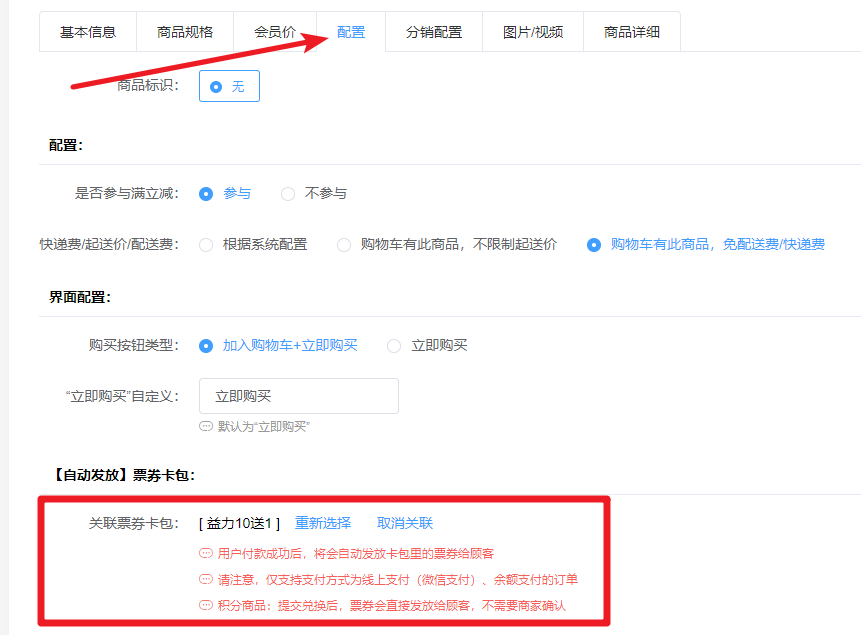Image resolution: width=861 pixels, height=635 pixels.
Task: Click the 默认为"立即购买" hint text
Action: [264, 426]
